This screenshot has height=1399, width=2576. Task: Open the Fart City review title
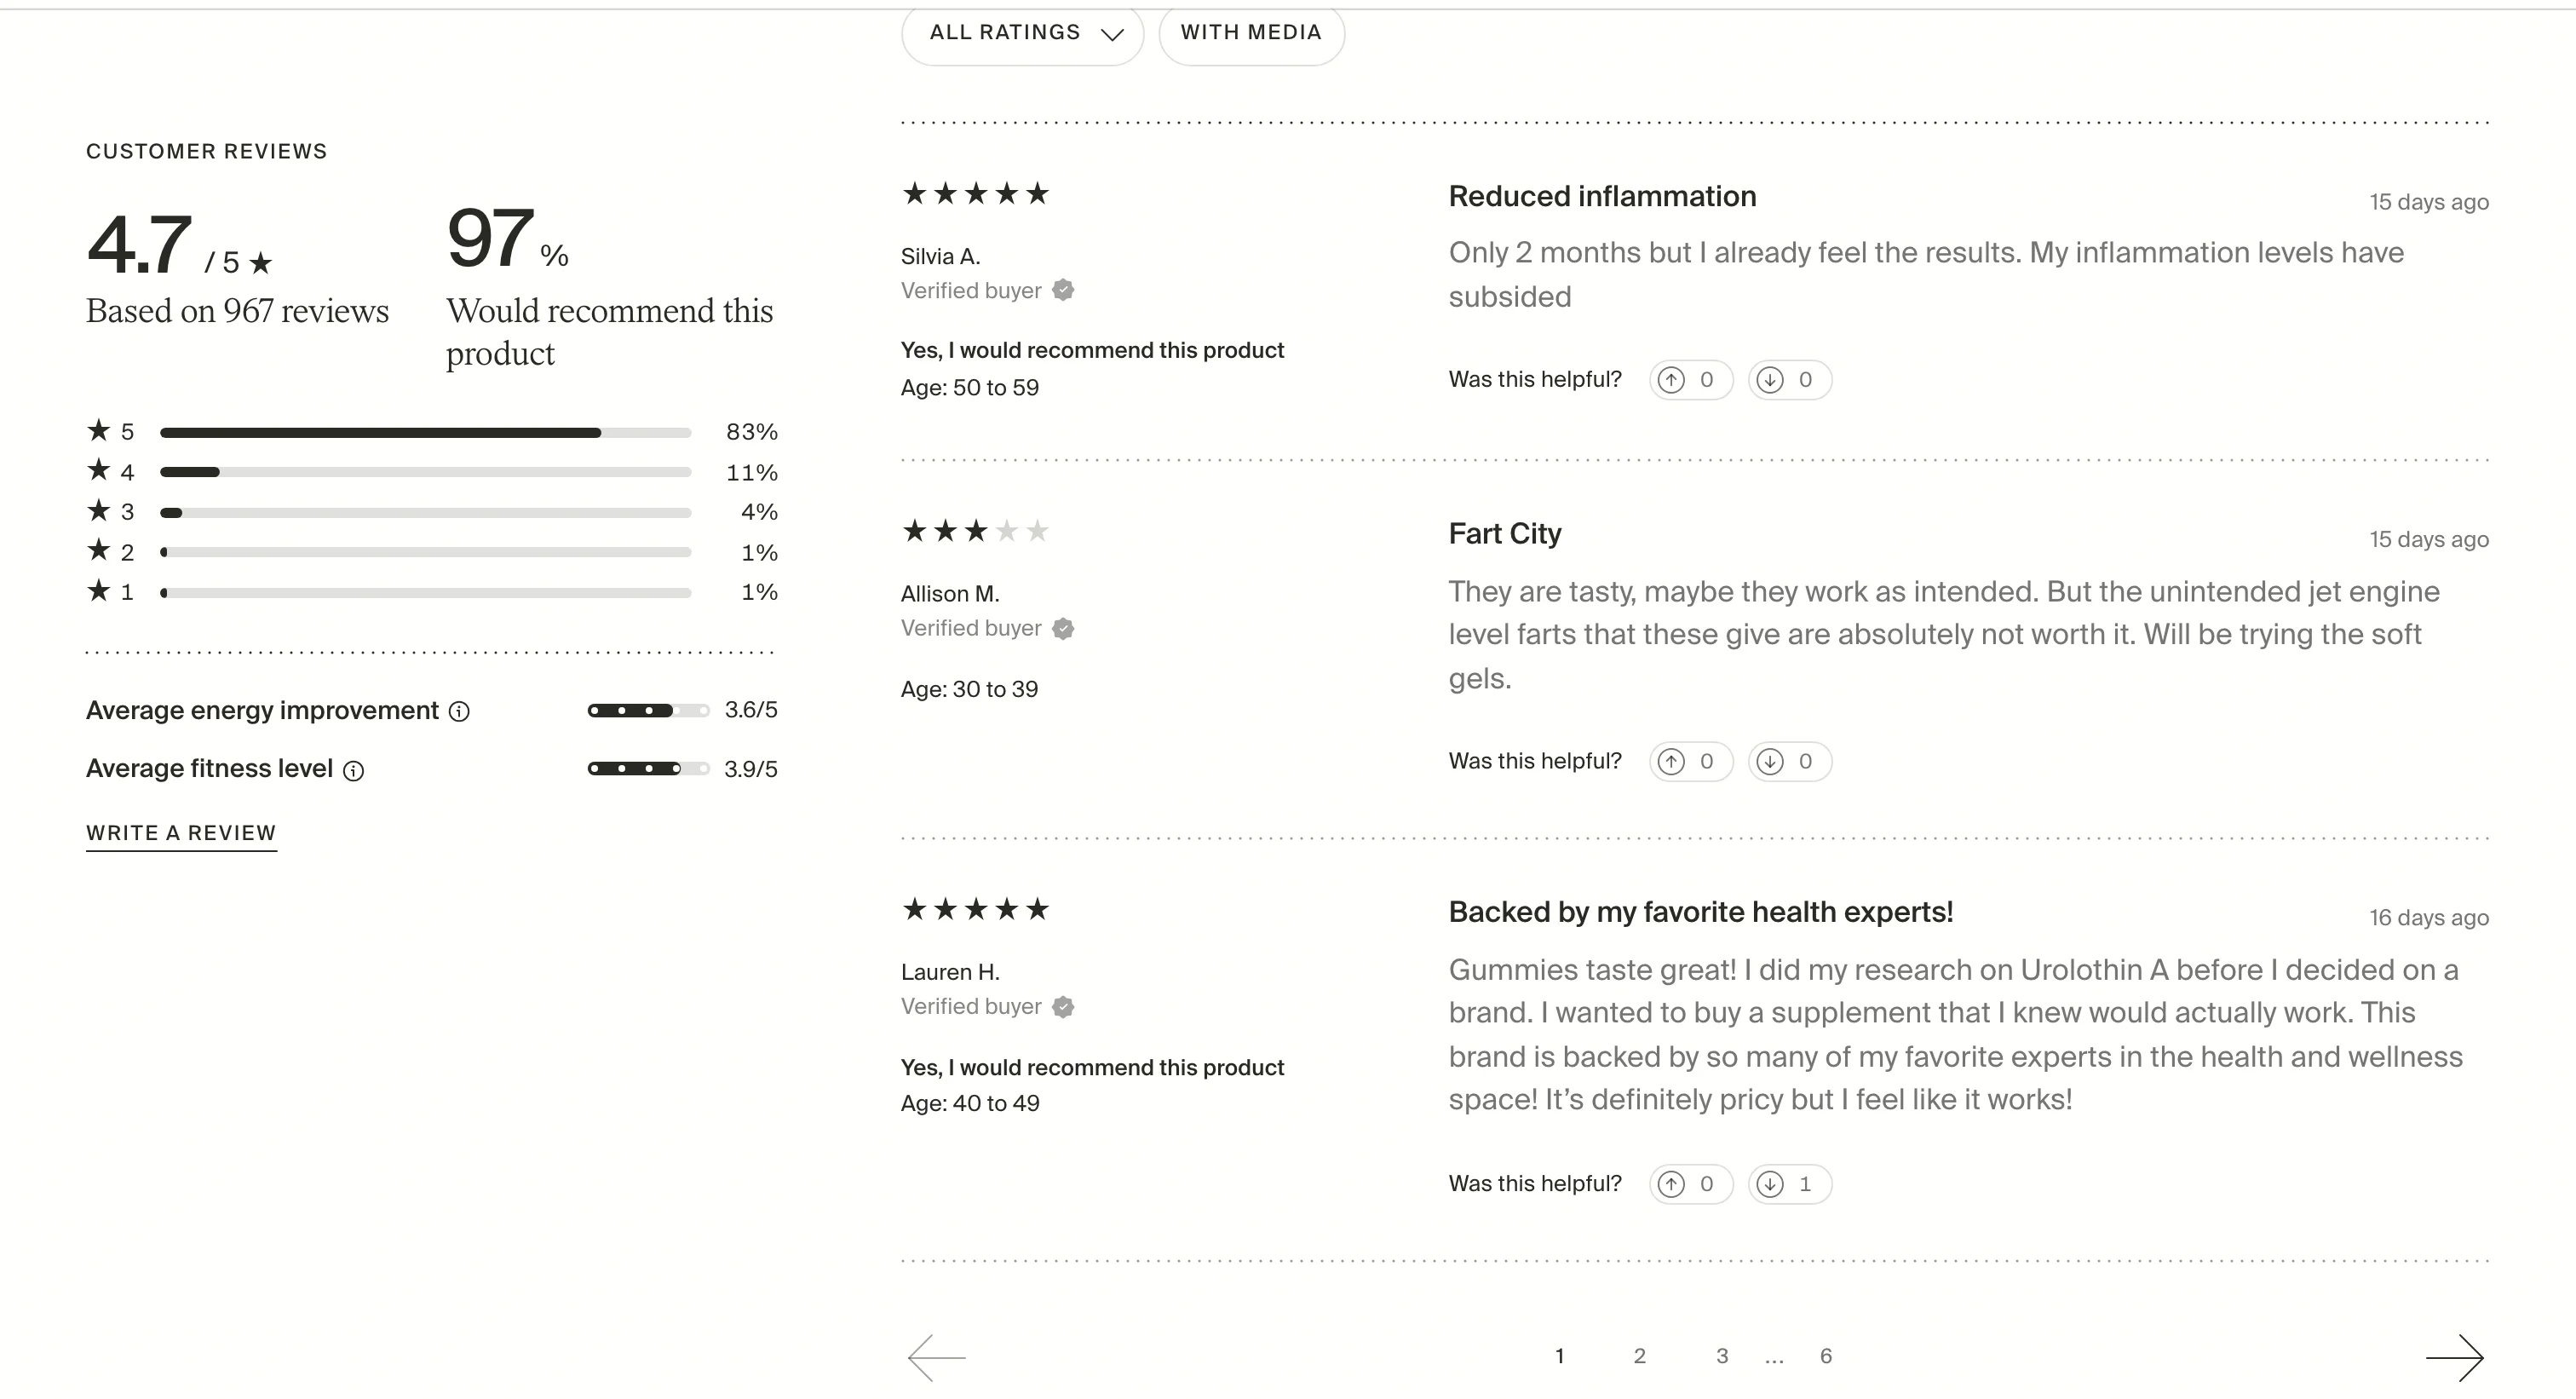coord(1504,533)
